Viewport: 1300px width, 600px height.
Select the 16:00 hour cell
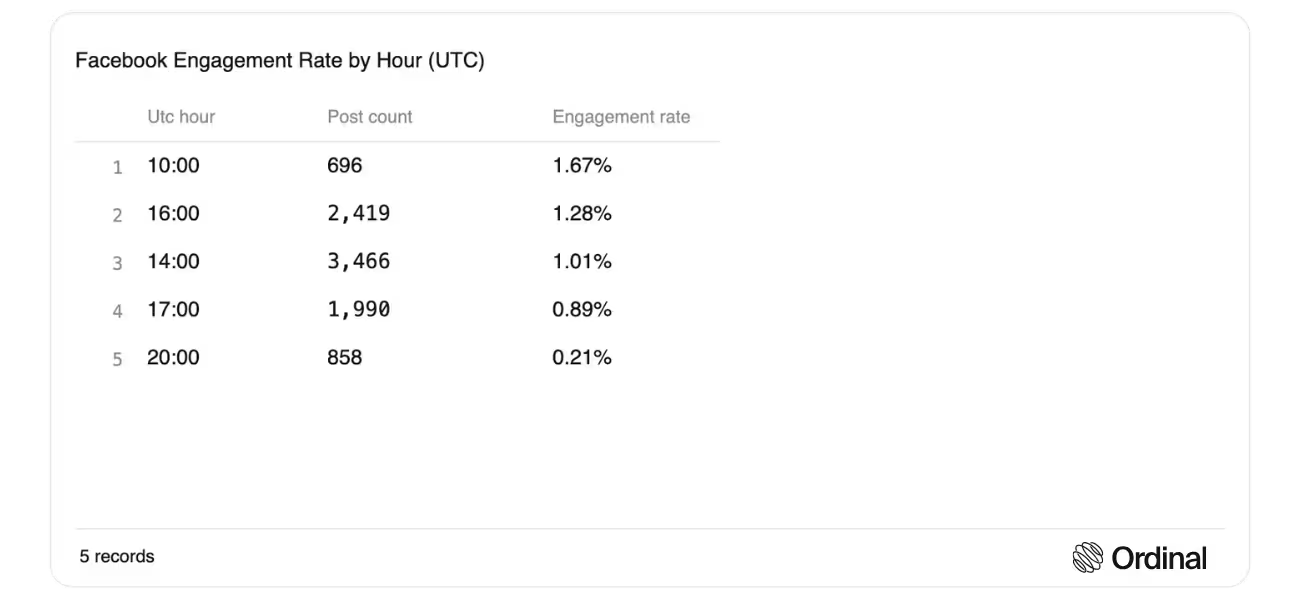point(173,214)
